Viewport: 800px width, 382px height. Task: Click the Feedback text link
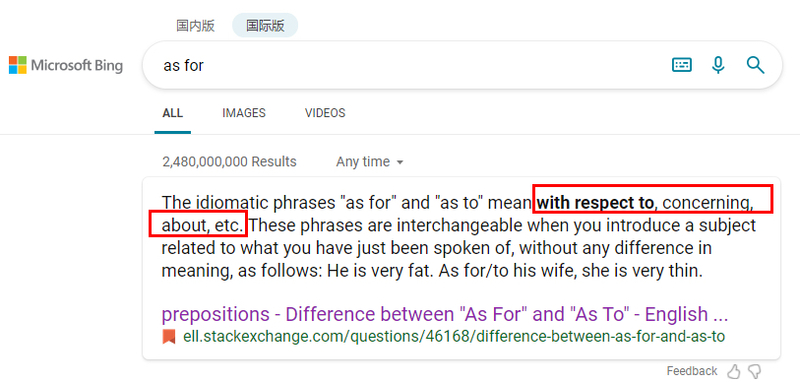(x=692, y=371)
